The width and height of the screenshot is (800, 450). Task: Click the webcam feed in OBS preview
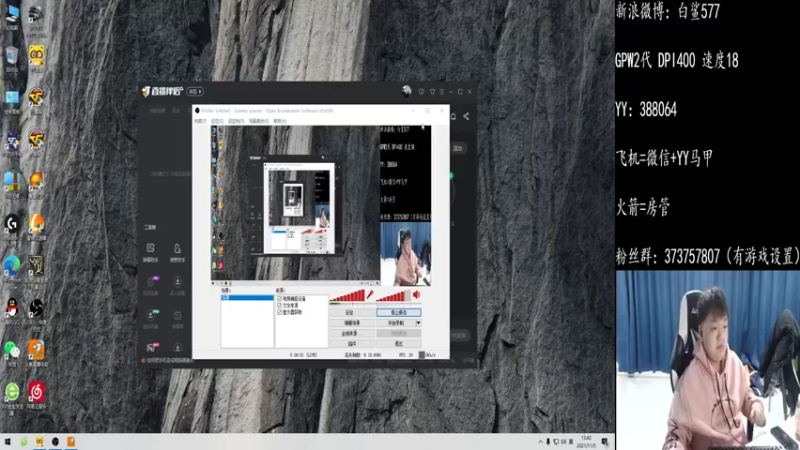pos(406,254)
